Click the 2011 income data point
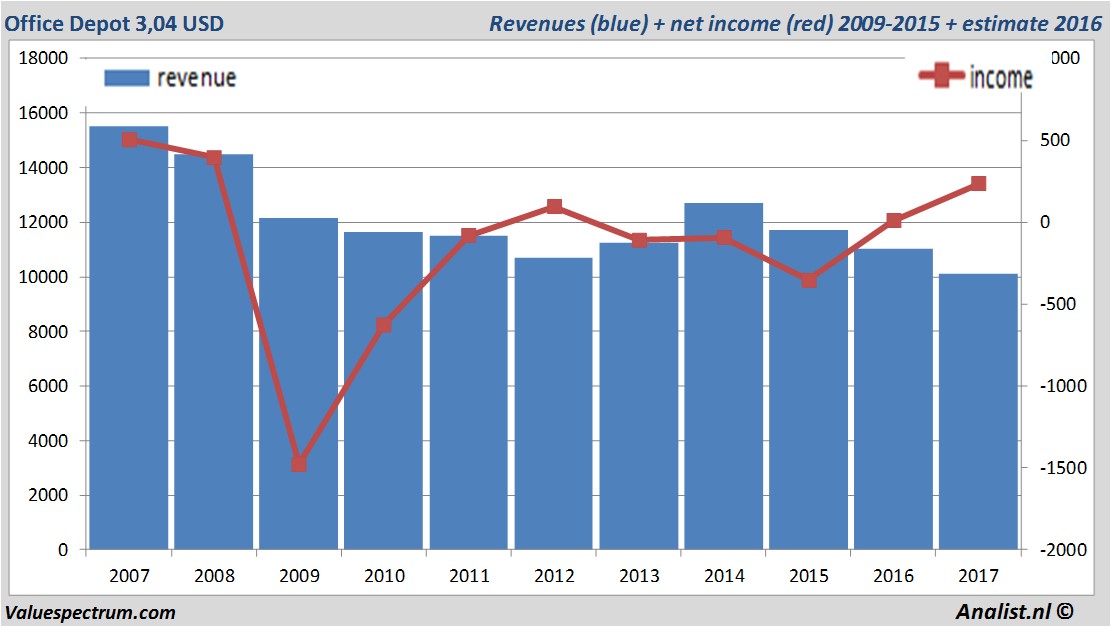The width and height of the screenshot is (1111, 627). [469, 235]
